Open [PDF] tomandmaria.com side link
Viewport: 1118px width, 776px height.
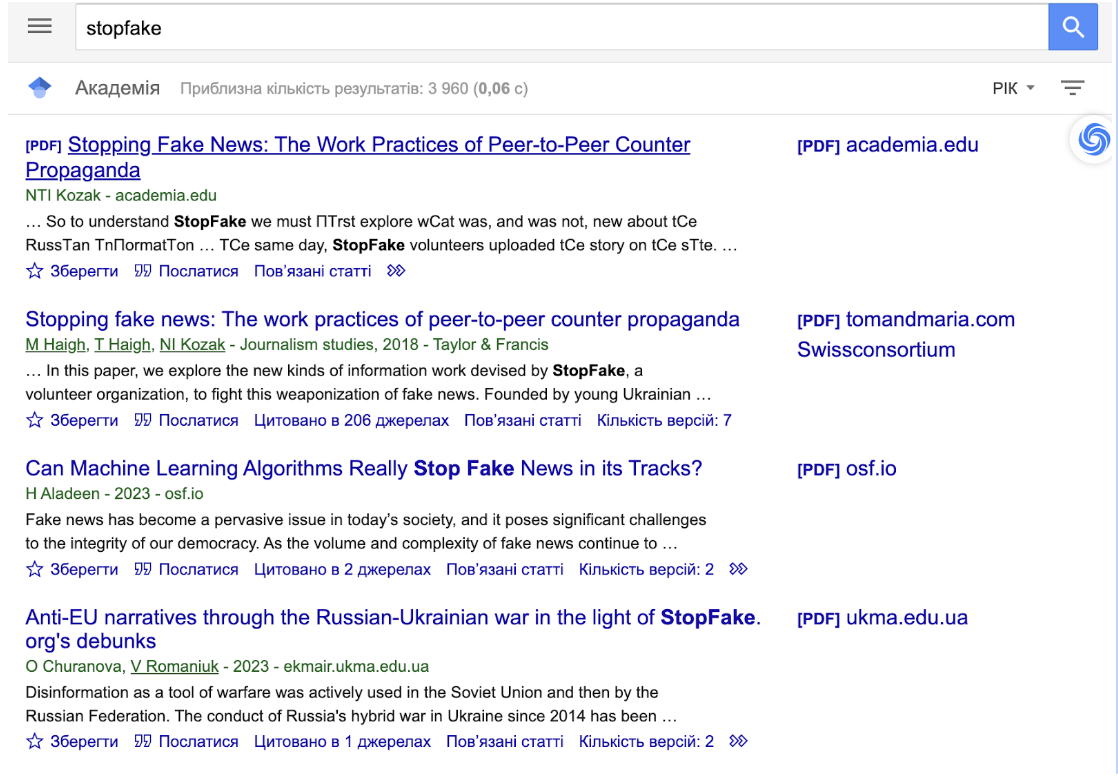[x=906, y=320]
